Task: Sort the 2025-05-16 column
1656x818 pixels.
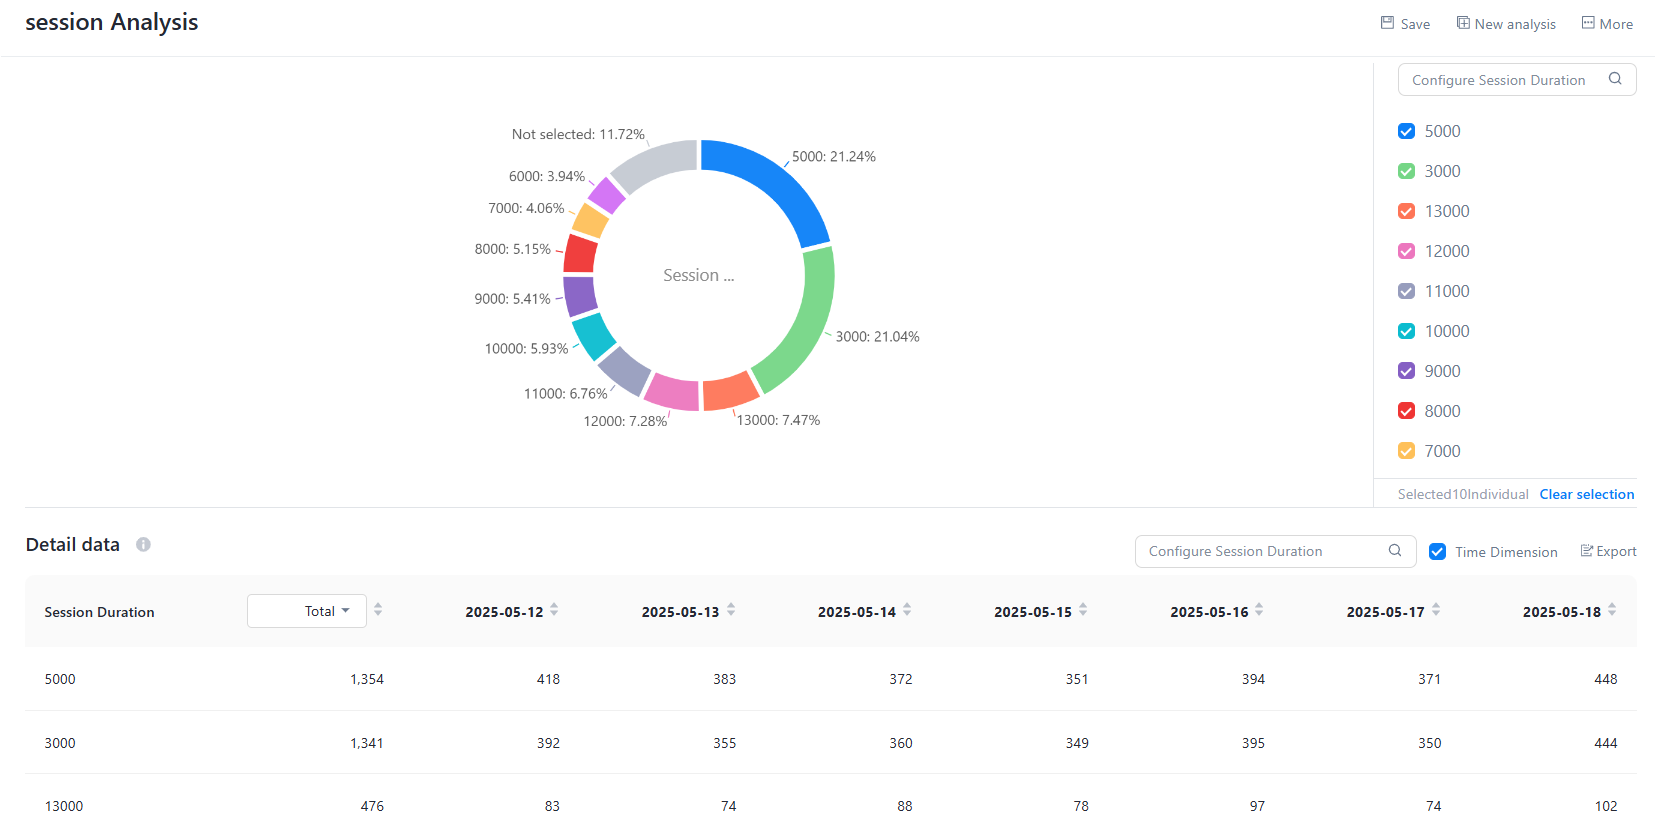Action: coord(1259,610)
